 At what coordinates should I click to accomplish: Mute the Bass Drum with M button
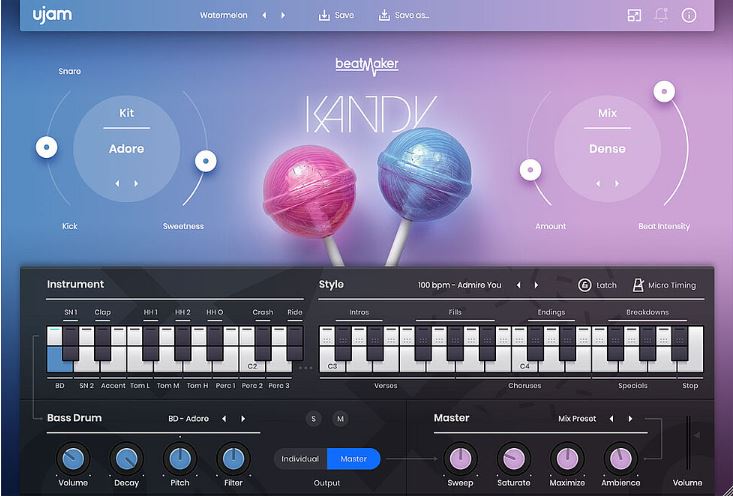340,419
